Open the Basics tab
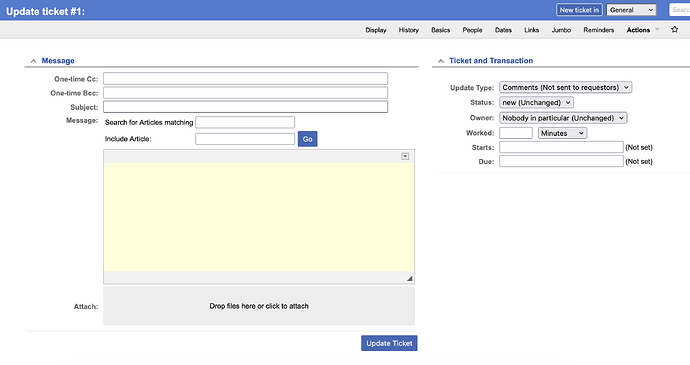The image size is (690, 365). 440,30
